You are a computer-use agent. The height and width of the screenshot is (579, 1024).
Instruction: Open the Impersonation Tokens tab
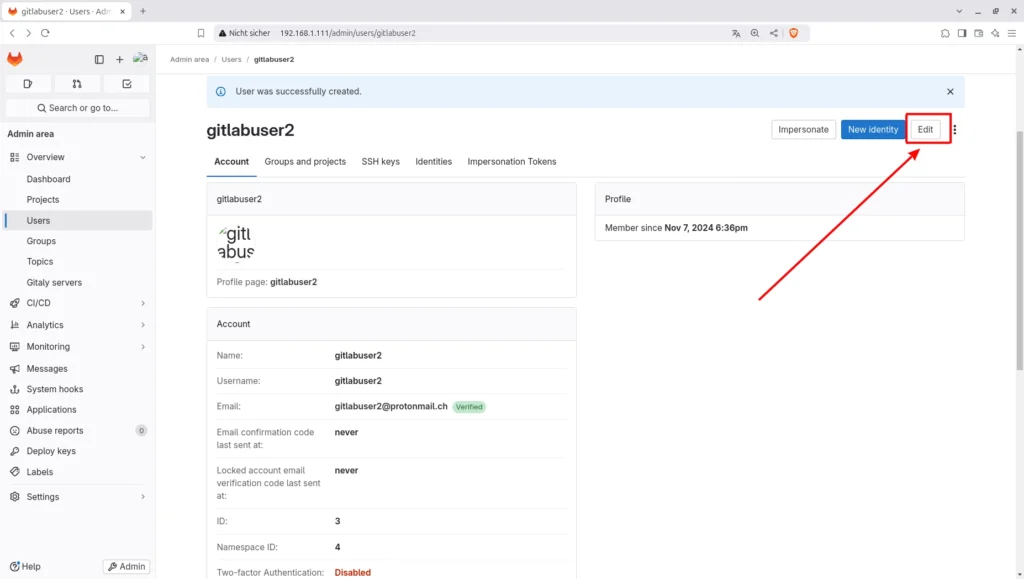coord(511,162)
